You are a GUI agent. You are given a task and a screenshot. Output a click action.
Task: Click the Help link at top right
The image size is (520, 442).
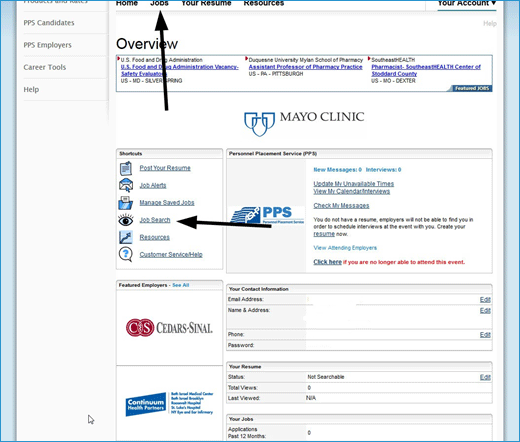490,24
